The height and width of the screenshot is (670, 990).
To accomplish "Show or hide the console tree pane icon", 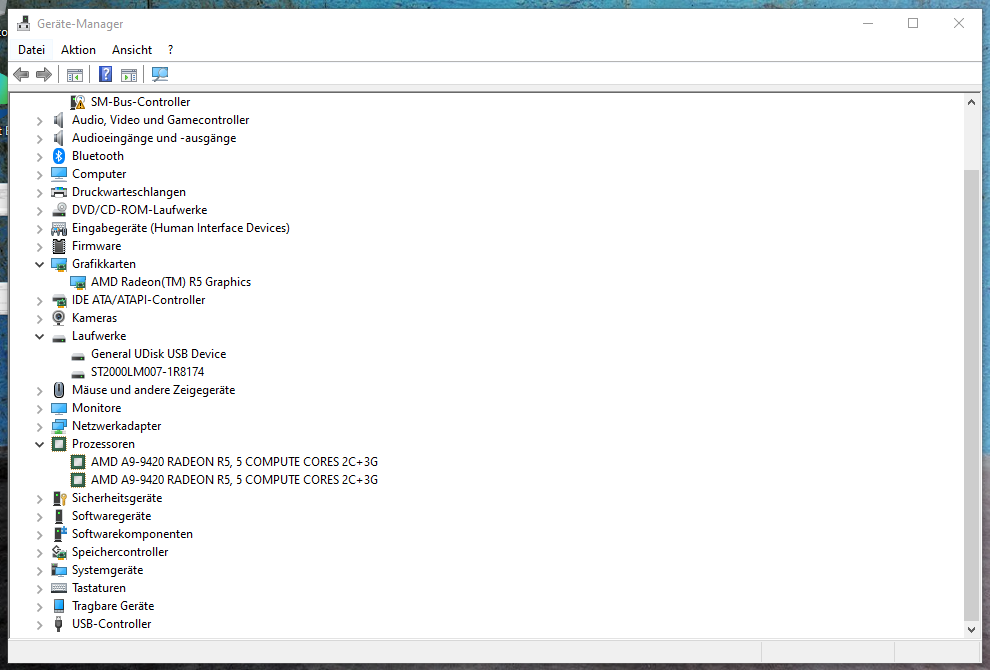I will tap(75, 75).
